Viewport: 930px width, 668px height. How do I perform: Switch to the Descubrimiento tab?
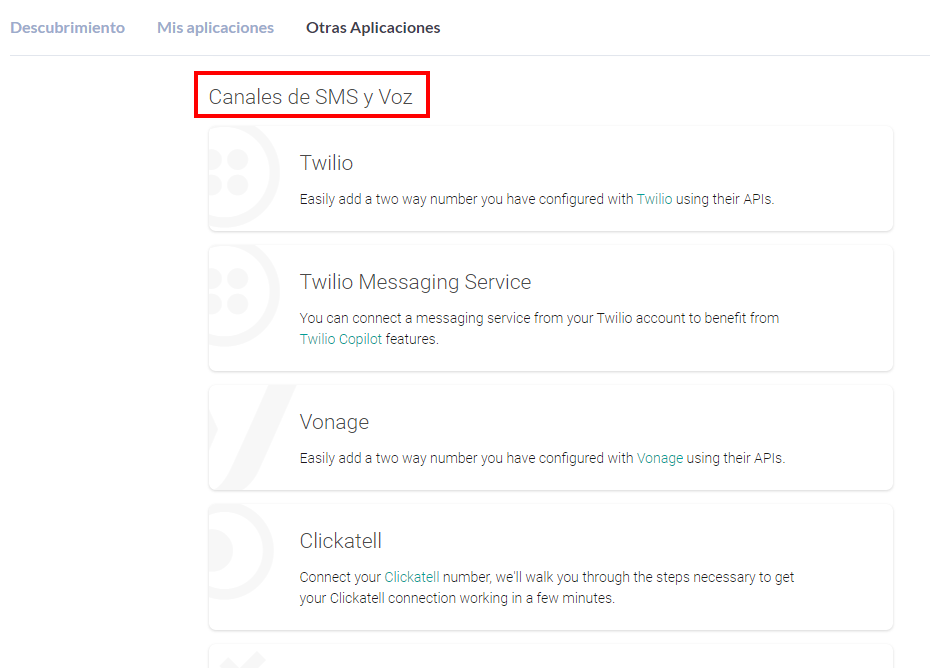[68, 27]
